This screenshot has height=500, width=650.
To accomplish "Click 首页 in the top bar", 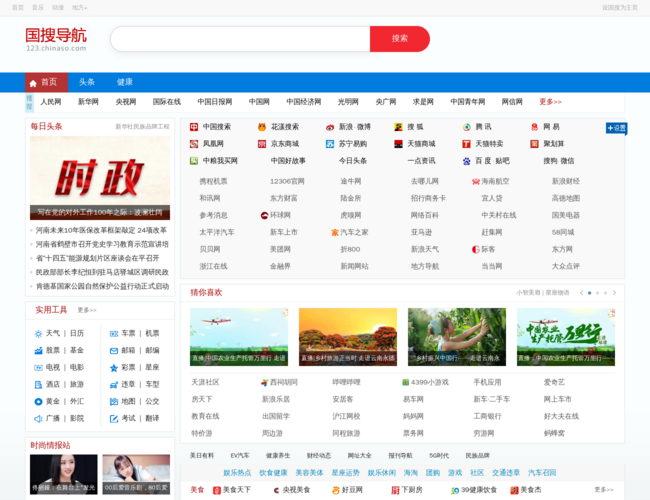I will tap(18, 7).
